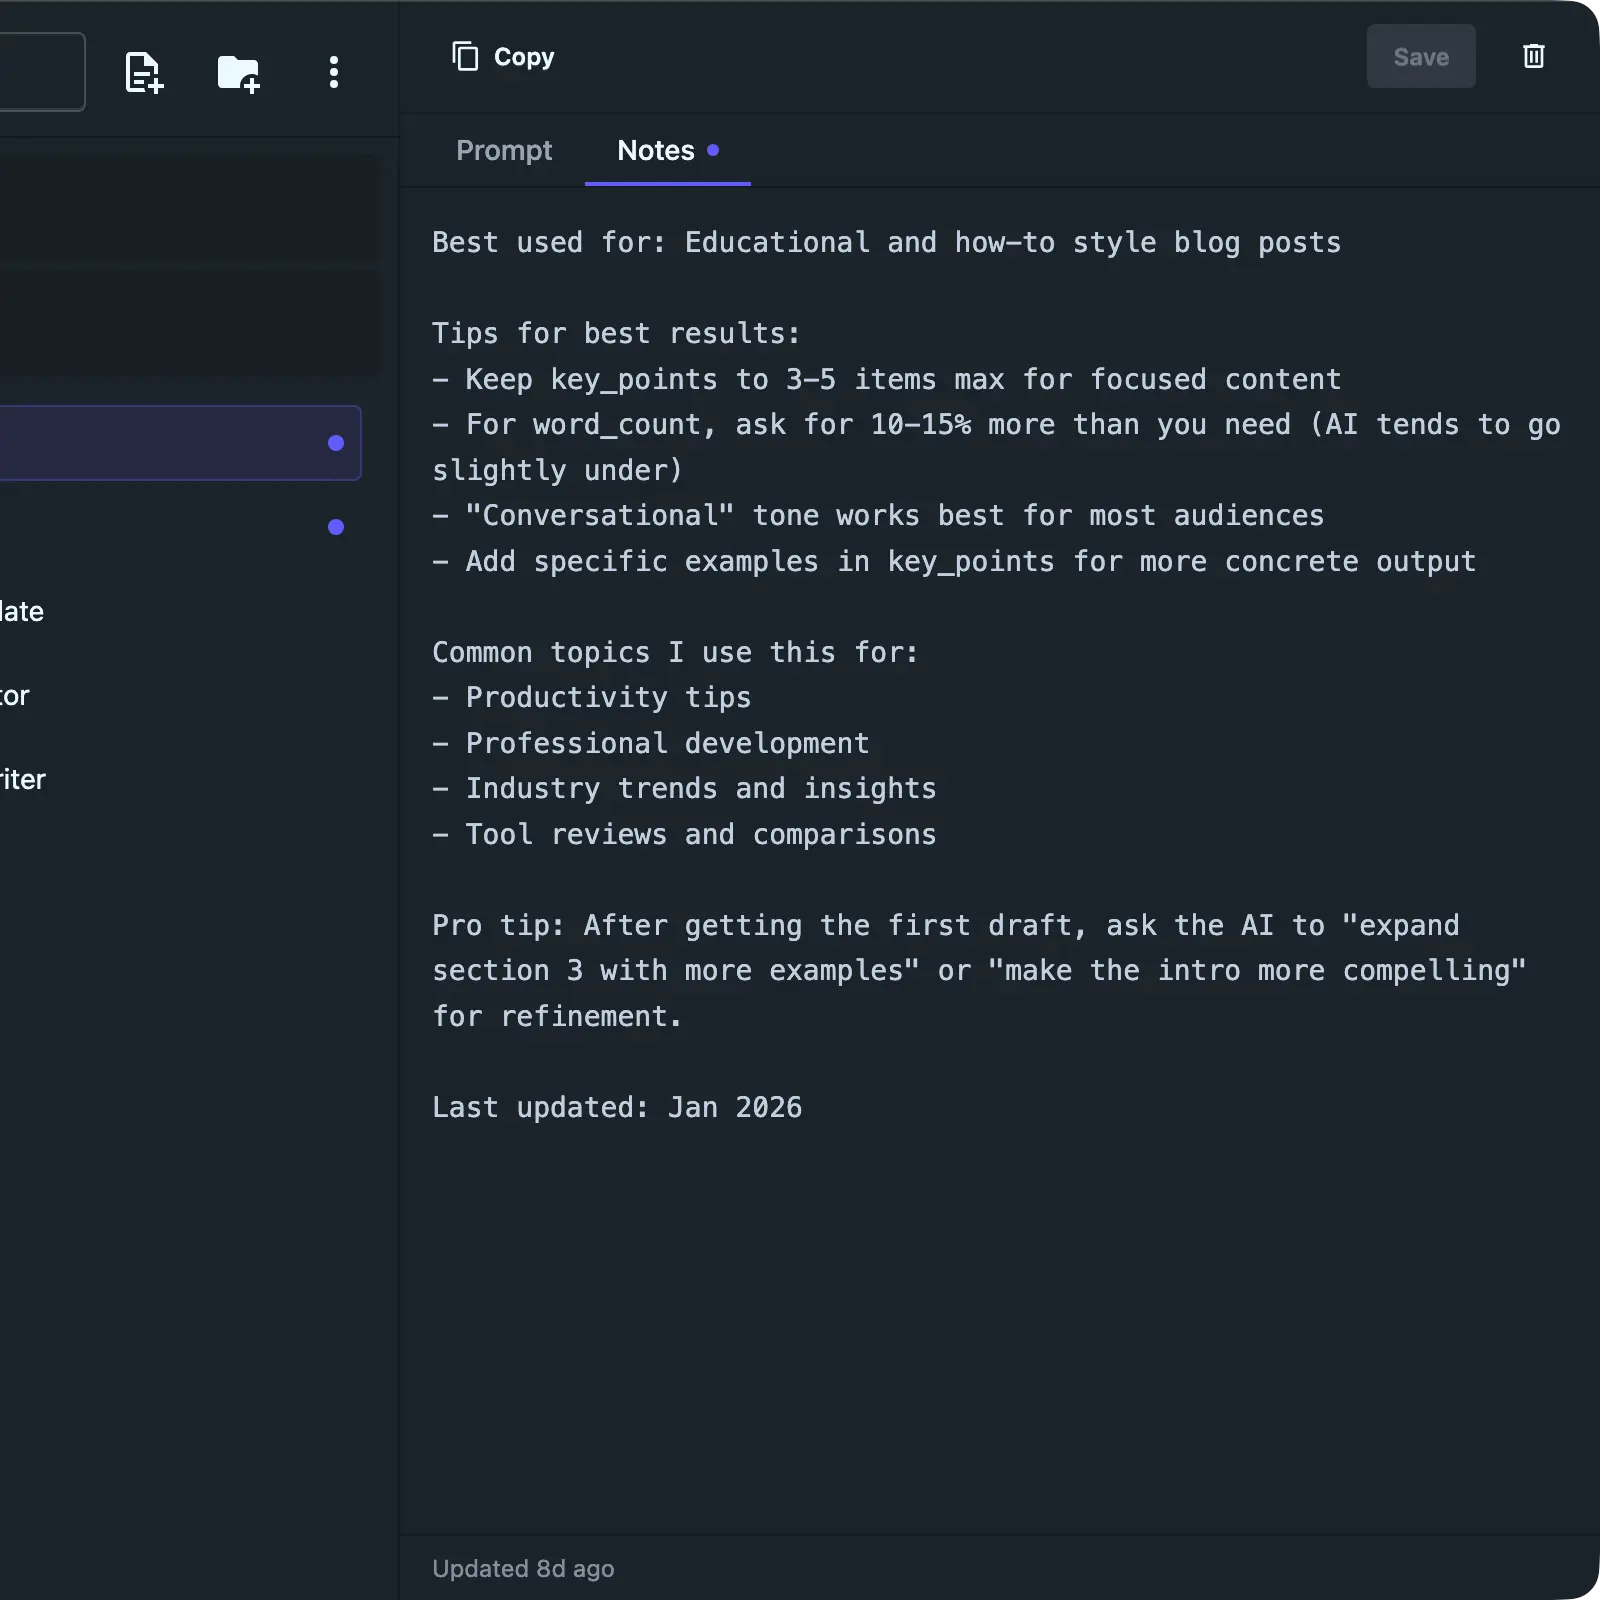Screen dimensions: 1600x1600
Task: Click the highlighted sidebar item's purple dot
Action: [x=336, y=443]
